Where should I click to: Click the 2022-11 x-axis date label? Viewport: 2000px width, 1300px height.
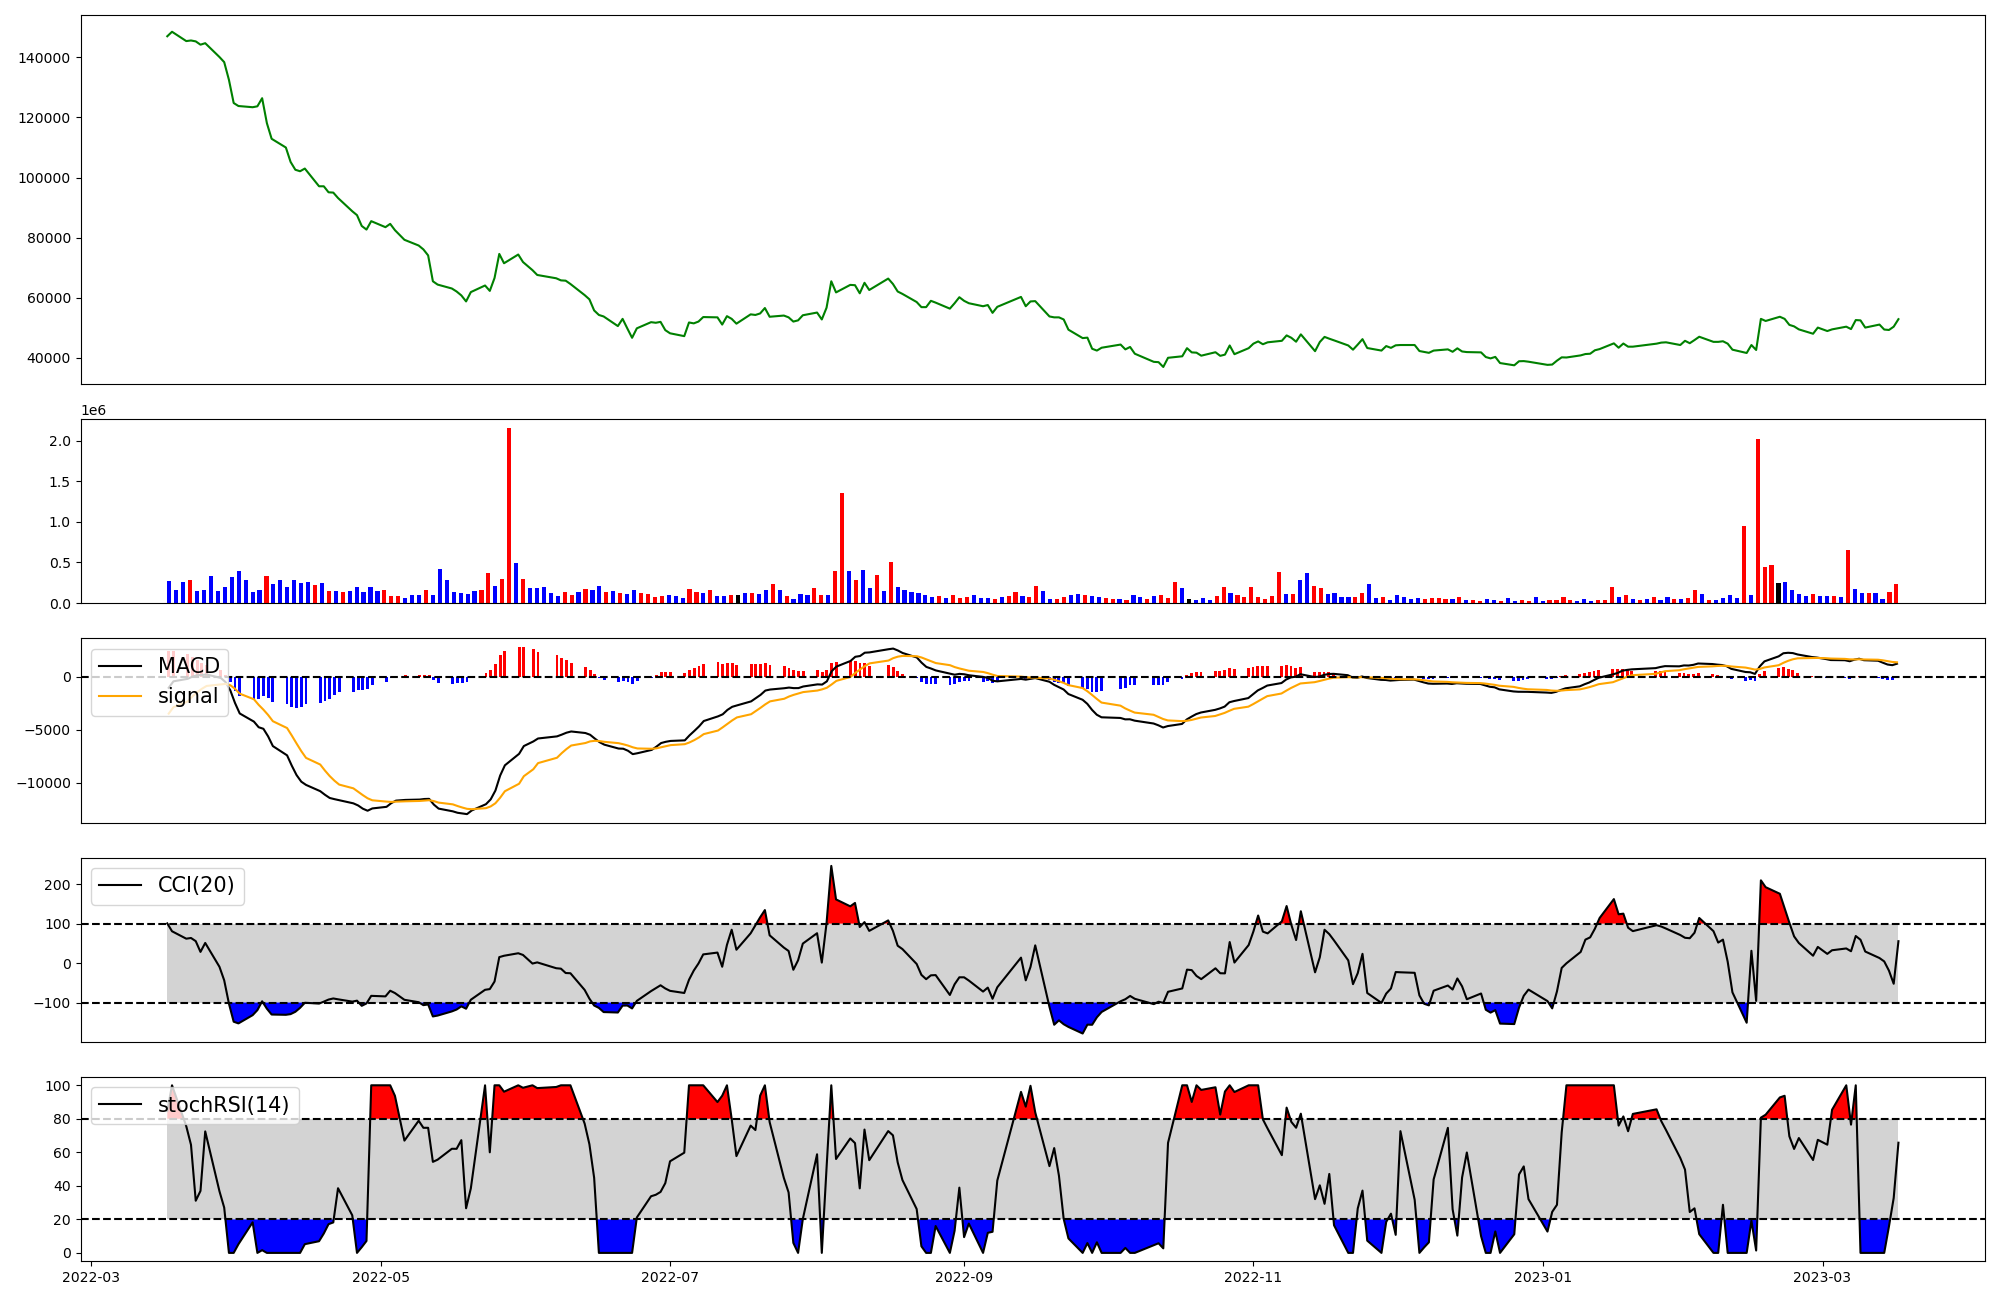(x=1253, y=1277)
